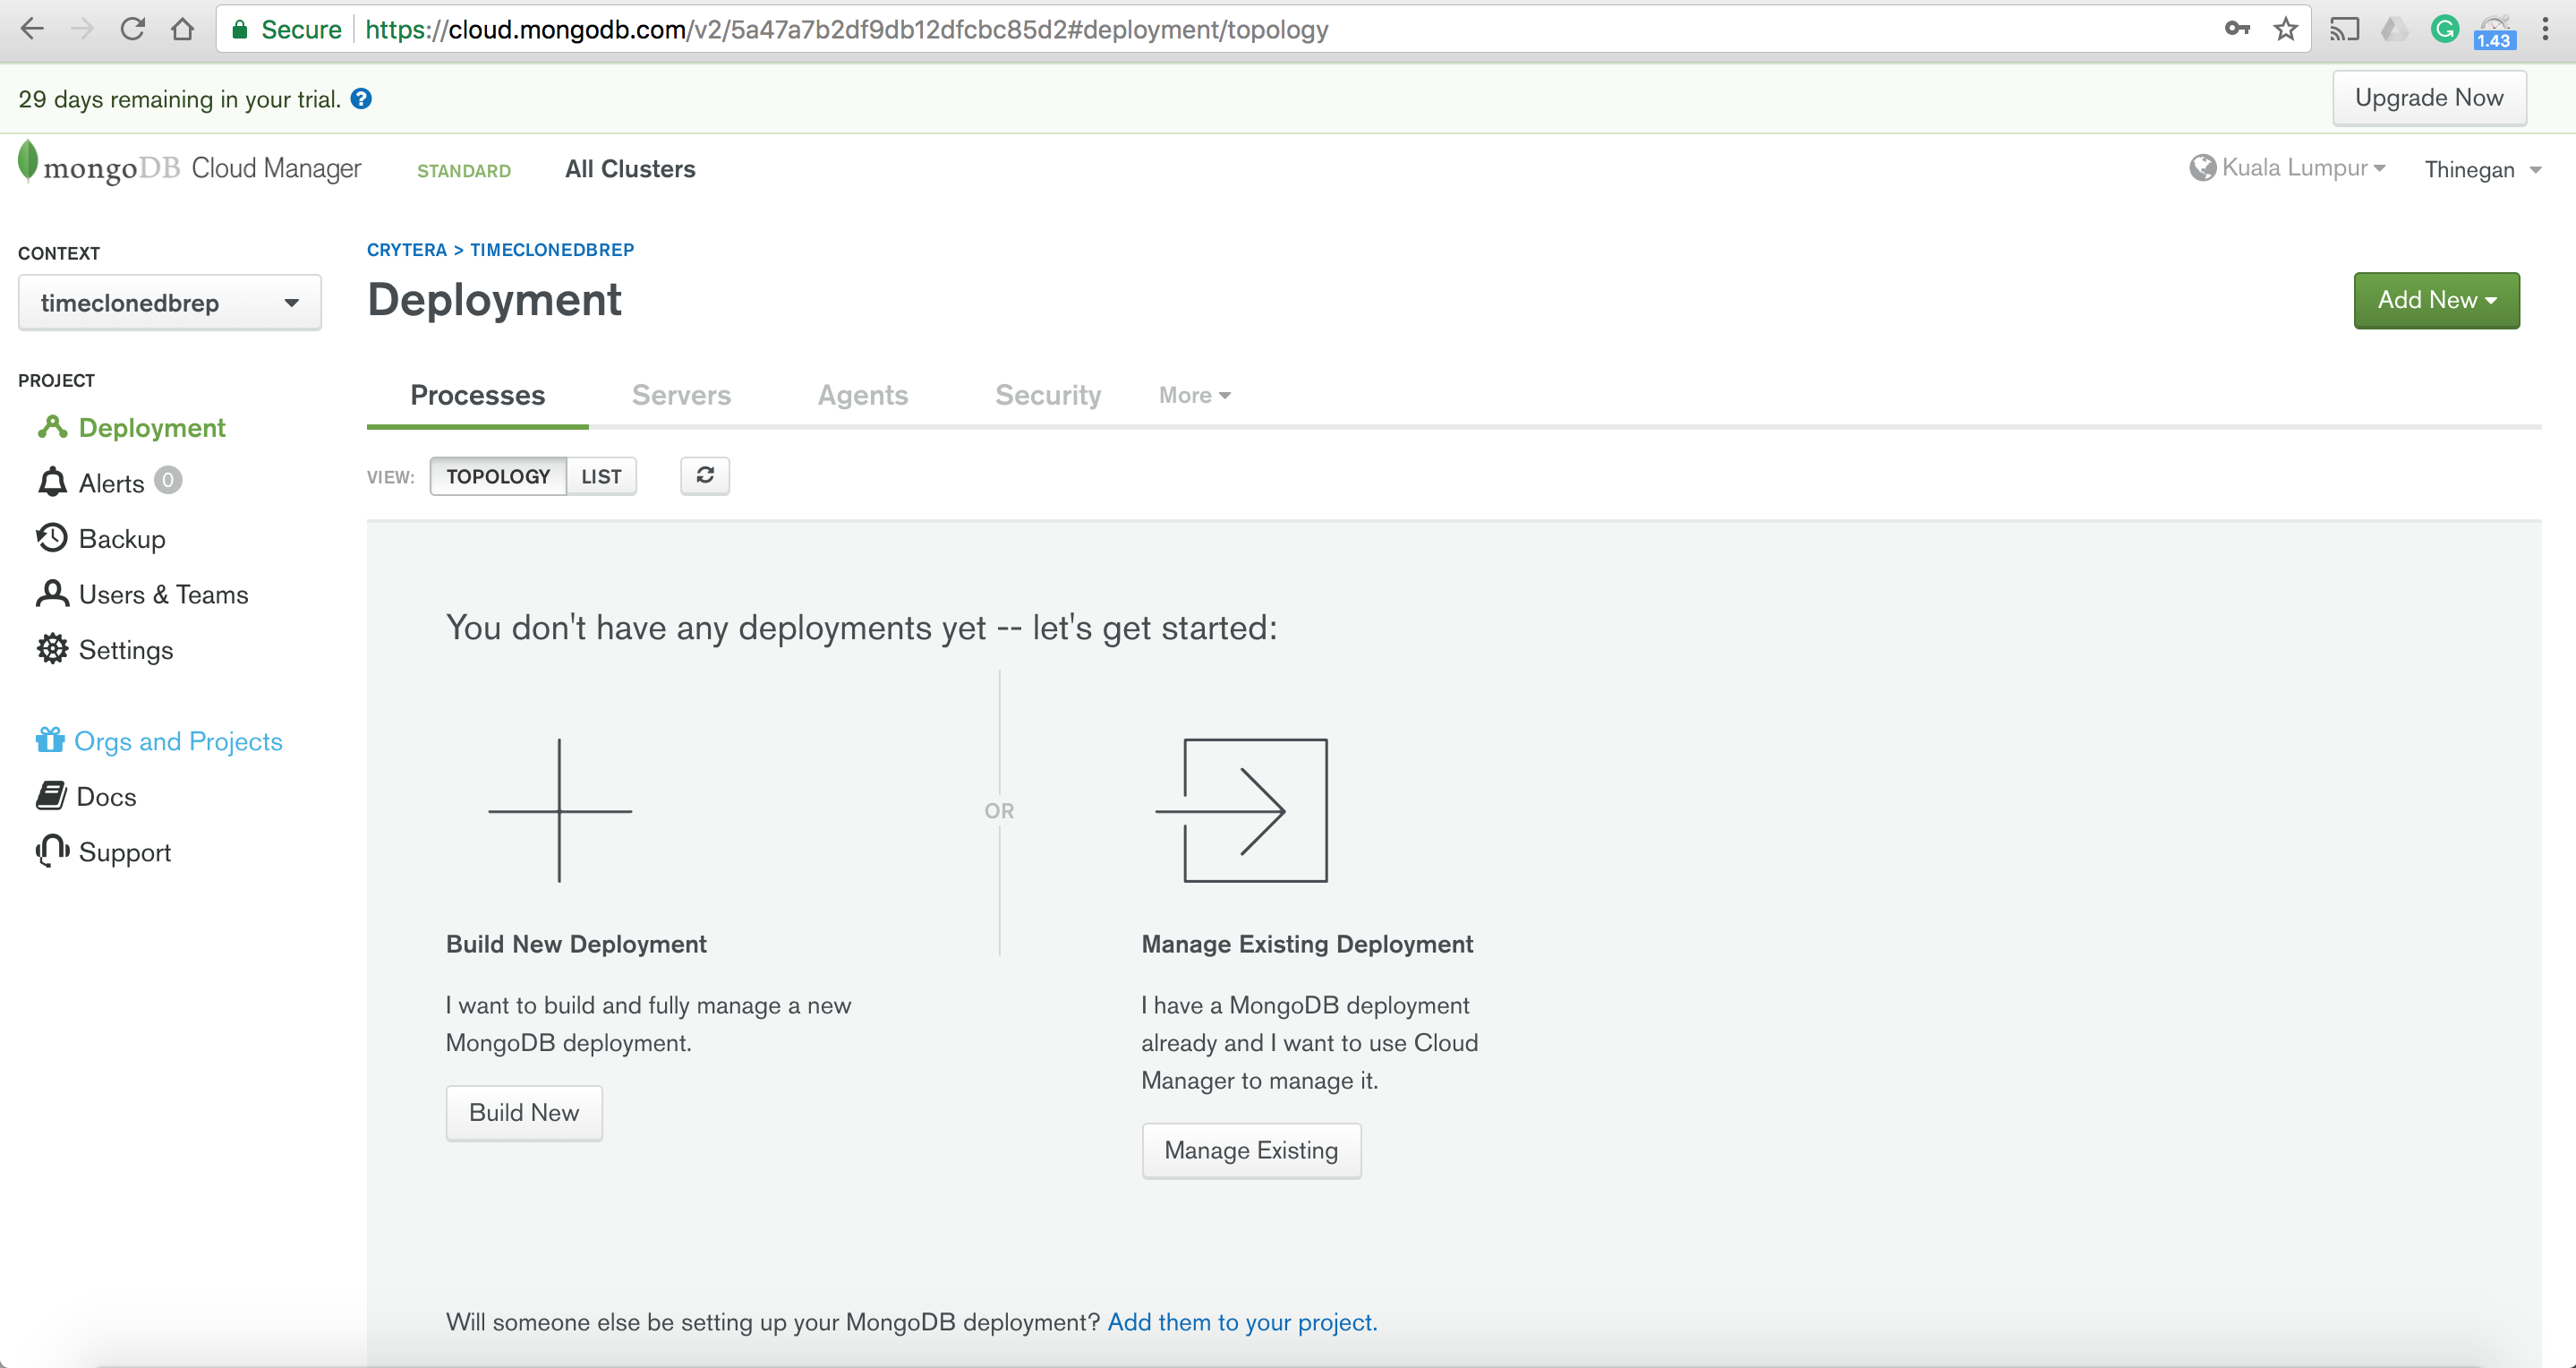Image resolution: width=2576 pixels, height=1368 pixels.
Task: Open the Add New dropdown
Action: coord(2436,300)
